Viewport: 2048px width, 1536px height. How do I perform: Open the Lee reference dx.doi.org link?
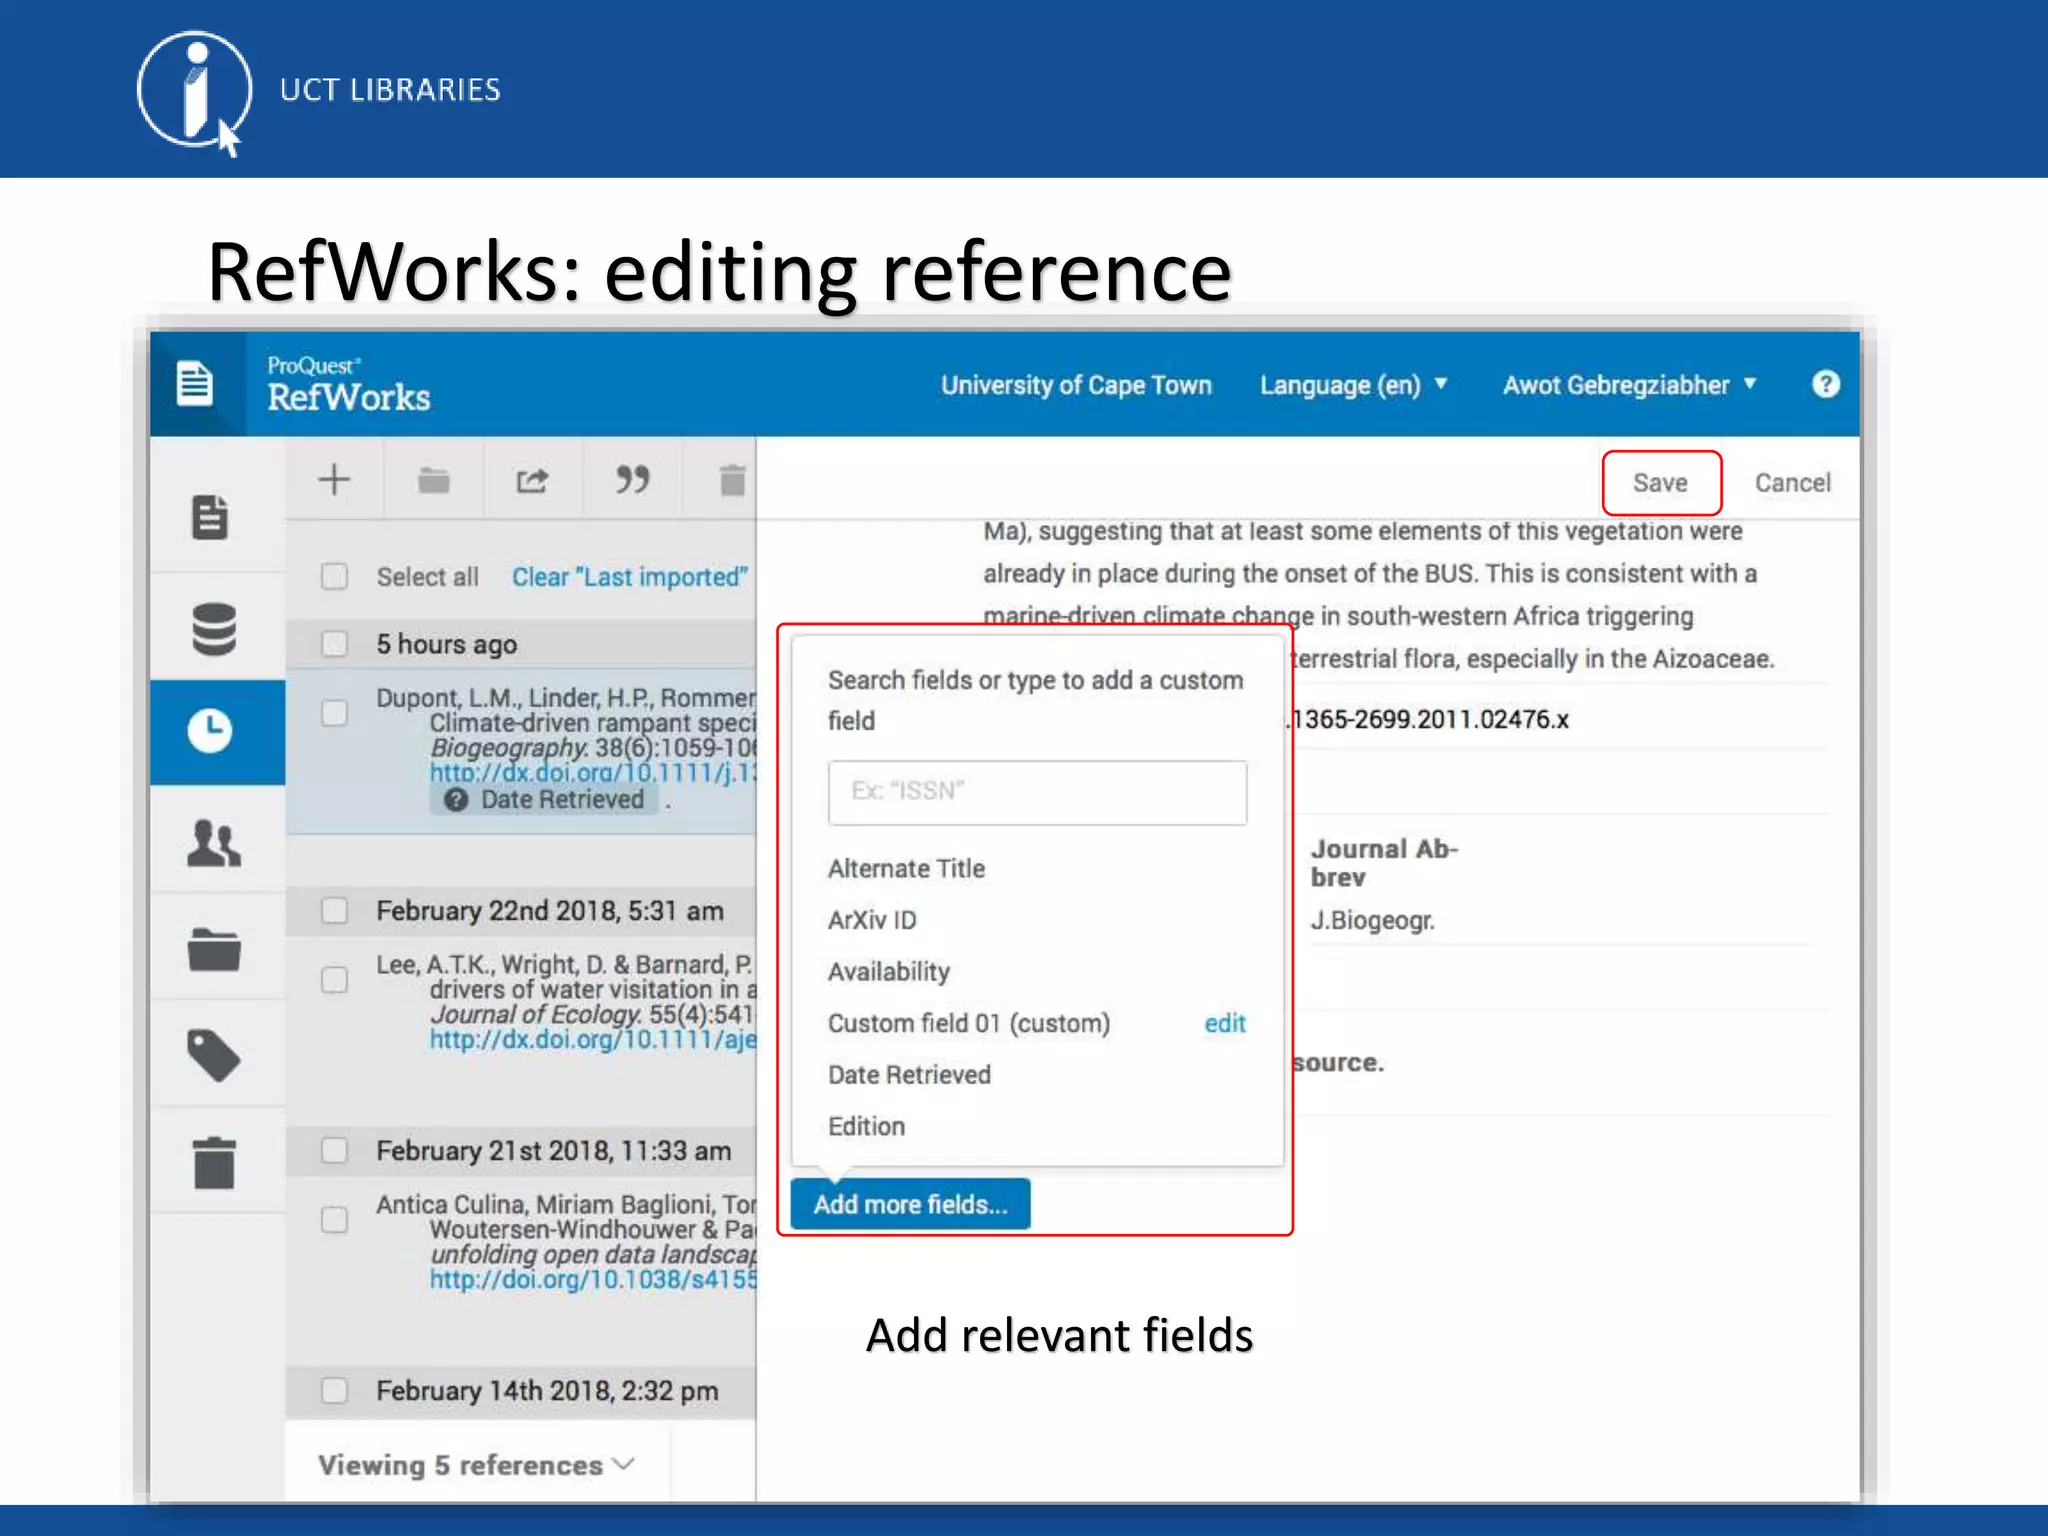tap(593, 1039)
